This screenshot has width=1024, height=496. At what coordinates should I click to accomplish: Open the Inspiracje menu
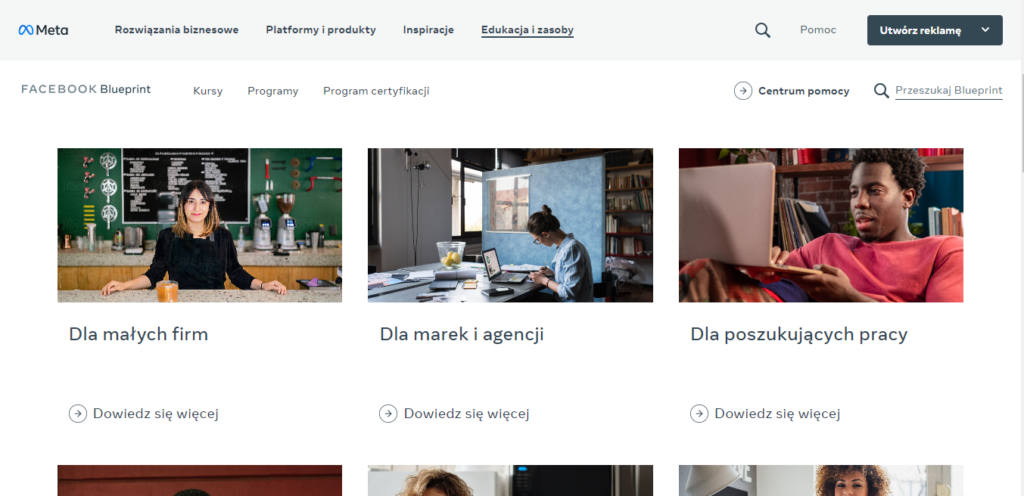pos(428,30)
